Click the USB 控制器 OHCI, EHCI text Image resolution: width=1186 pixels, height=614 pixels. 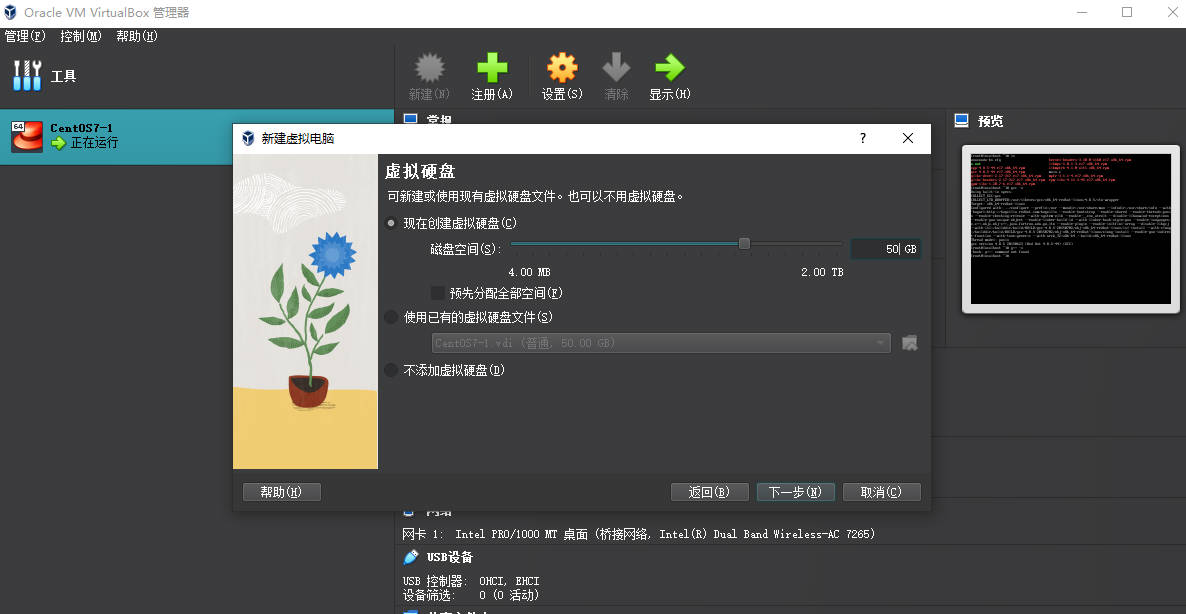click(x=470, y=581)
